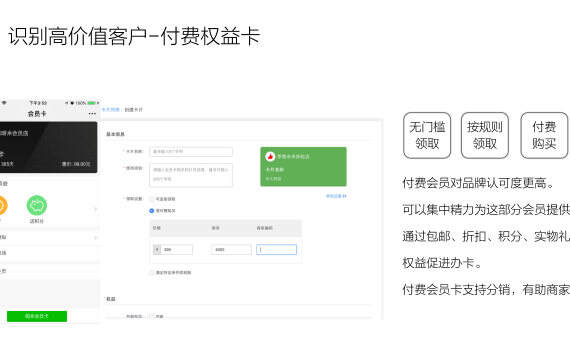Click the red thumbs-up logo on green card
This screenshot has width=570, height=360.
(270, 156)
